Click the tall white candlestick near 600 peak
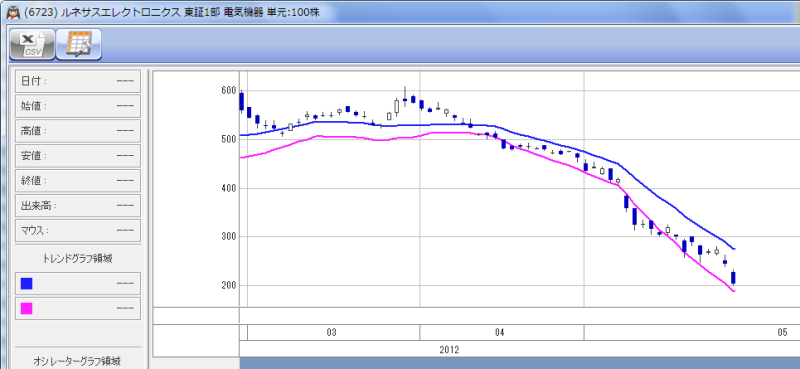The image size is (800, 369). (x=396, y=107)
